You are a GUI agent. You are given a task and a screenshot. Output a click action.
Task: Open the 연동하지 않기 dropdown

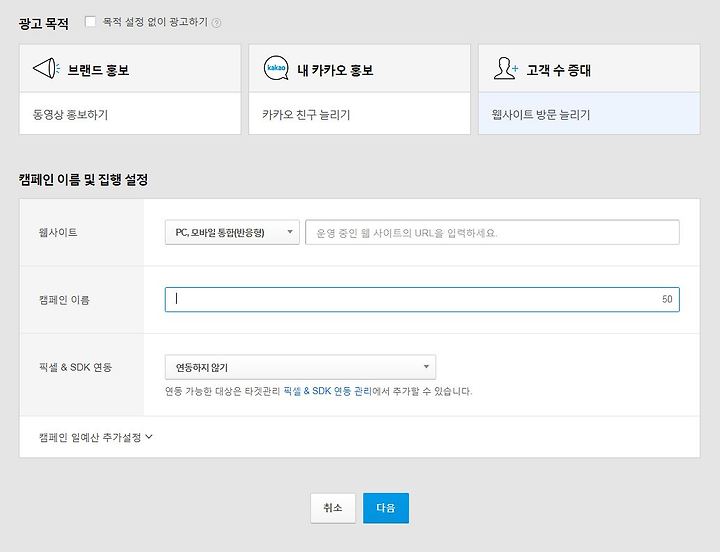[300, 367]
